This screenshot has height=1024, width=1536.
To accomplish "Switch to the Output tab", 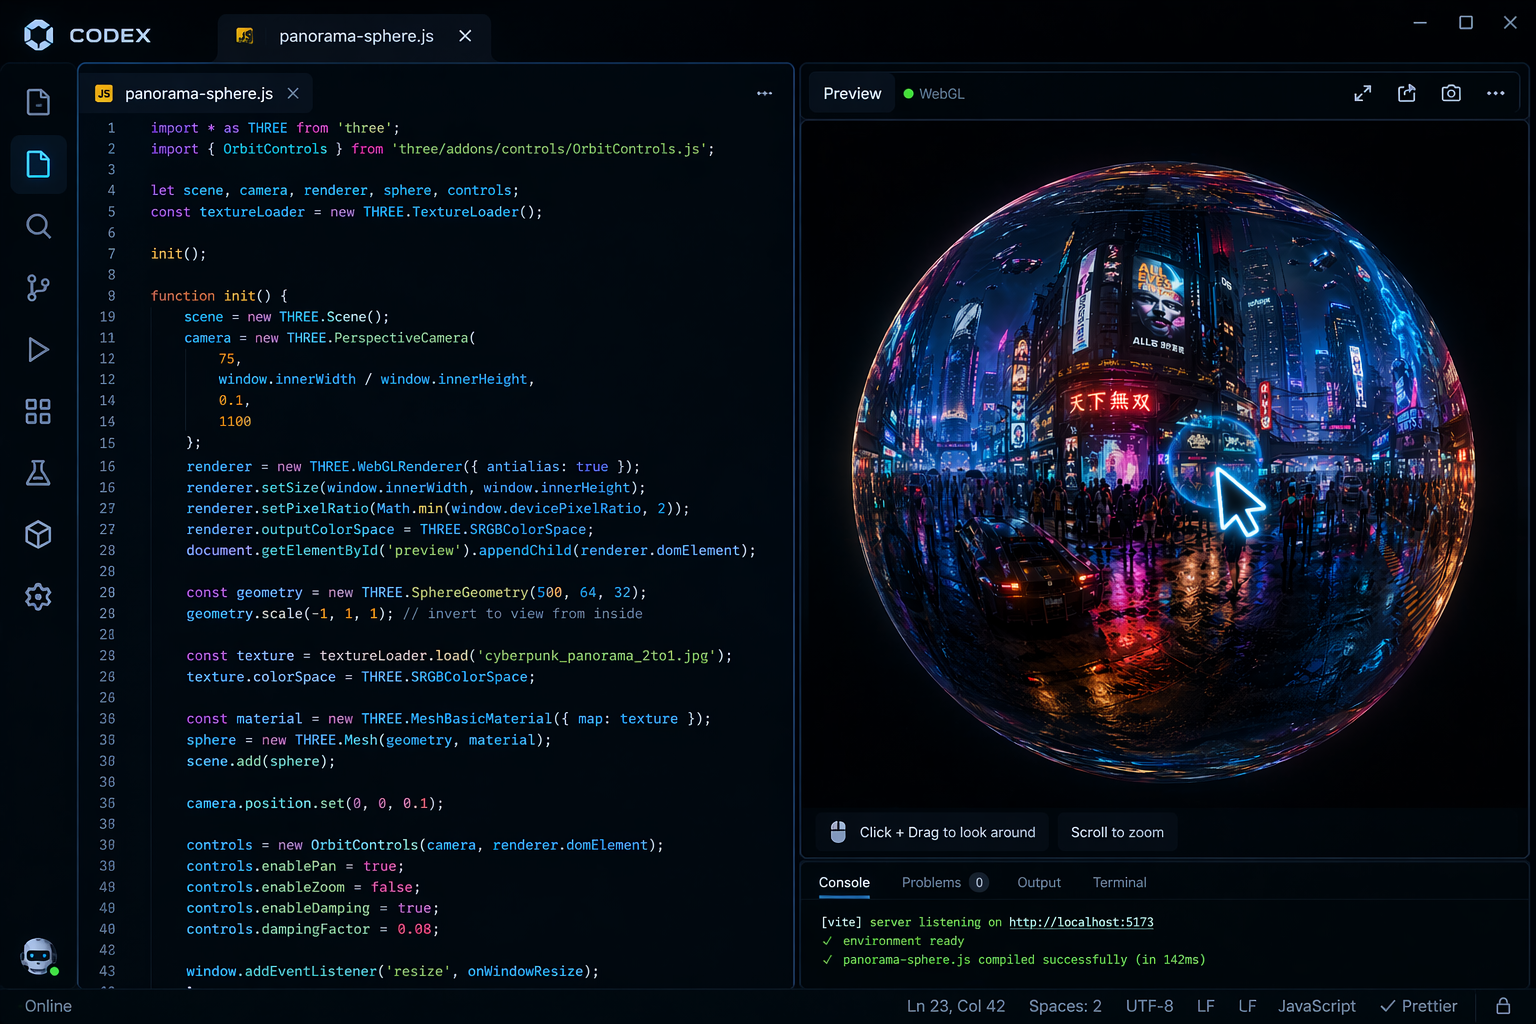I will tap(1039, 882).
